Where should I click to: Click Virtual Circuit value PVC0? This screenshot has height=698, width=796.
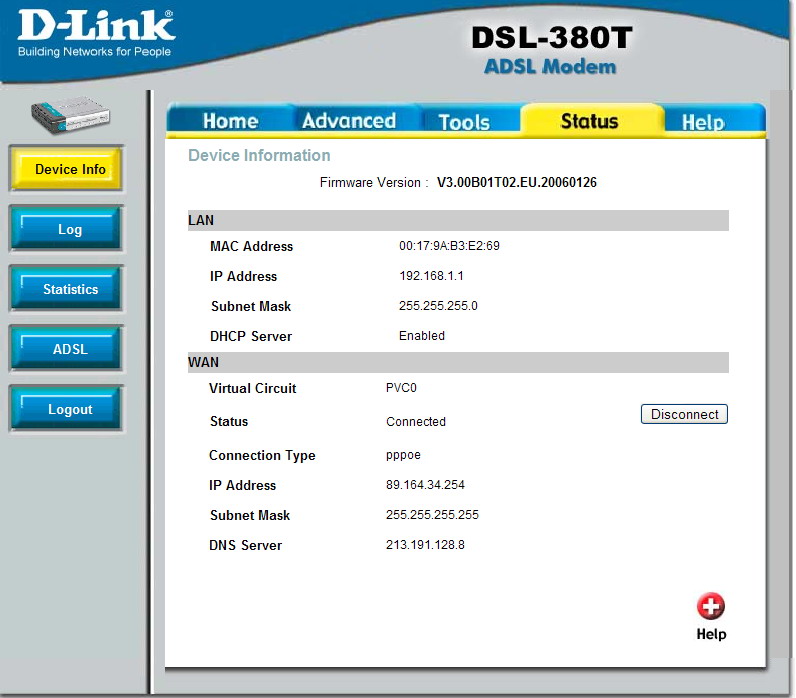(401, 388)
